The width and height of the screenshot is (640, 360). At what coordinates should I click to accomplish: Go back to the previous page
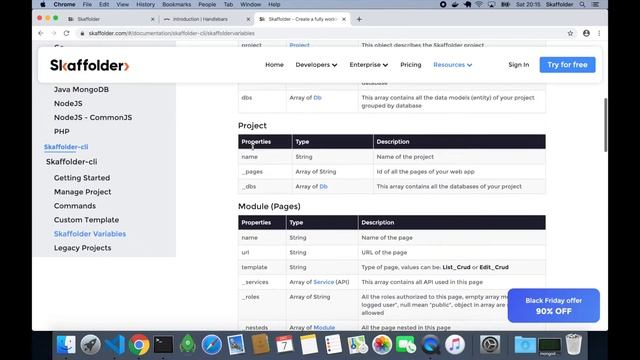point(41,33)
